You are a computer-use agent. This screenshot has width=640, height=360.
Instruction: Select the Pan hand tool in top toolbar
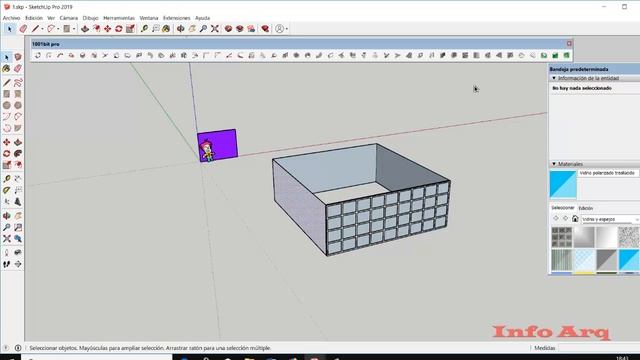coord(192,29)
